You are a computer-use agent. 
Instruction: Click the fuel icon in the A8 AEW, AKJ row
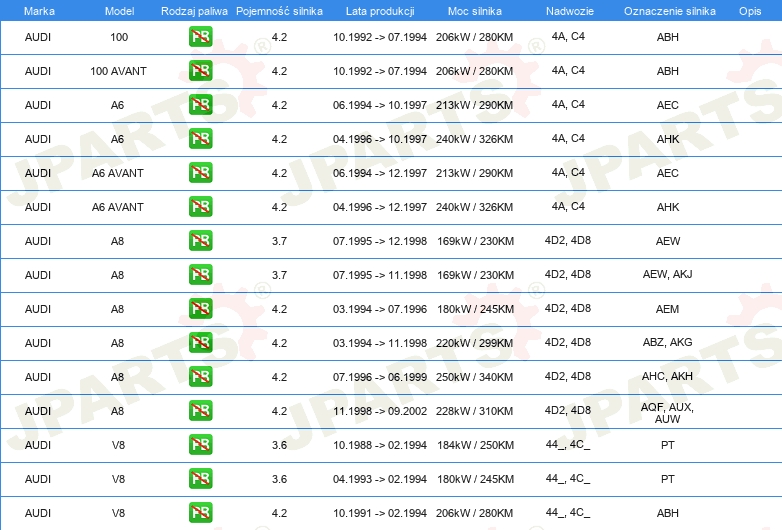pyautogui.click(x=200, y=275)
